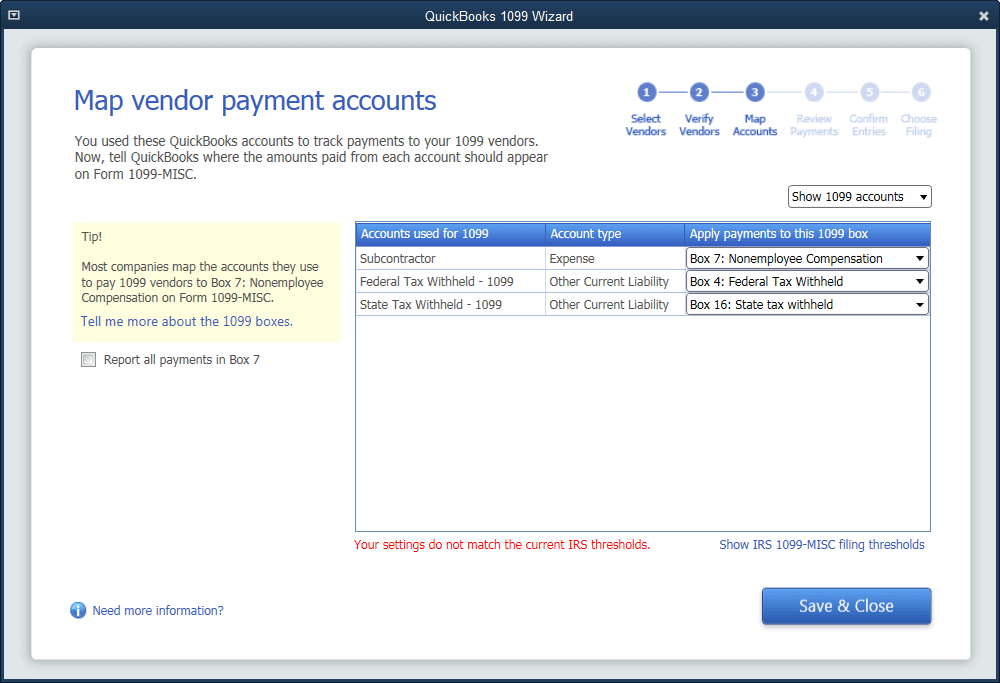Click the blue information icon

pos(78,610)
